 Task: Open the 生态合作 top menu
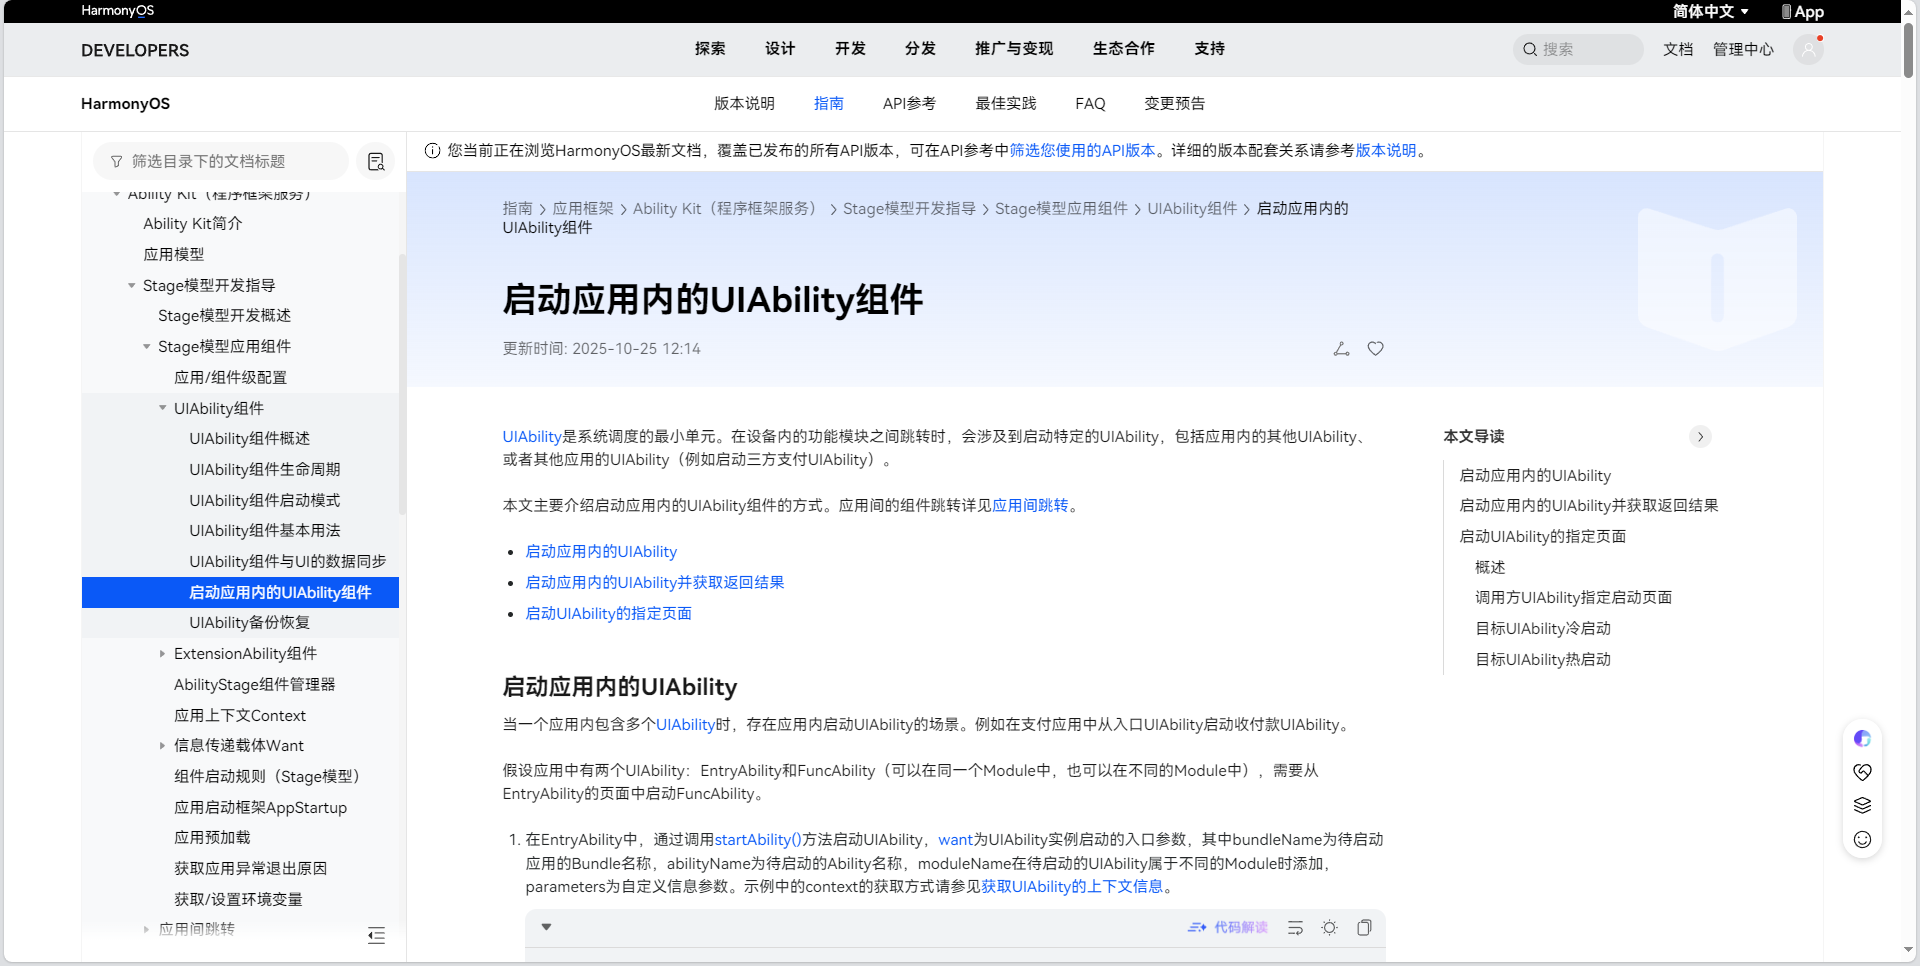point(1123,49)
